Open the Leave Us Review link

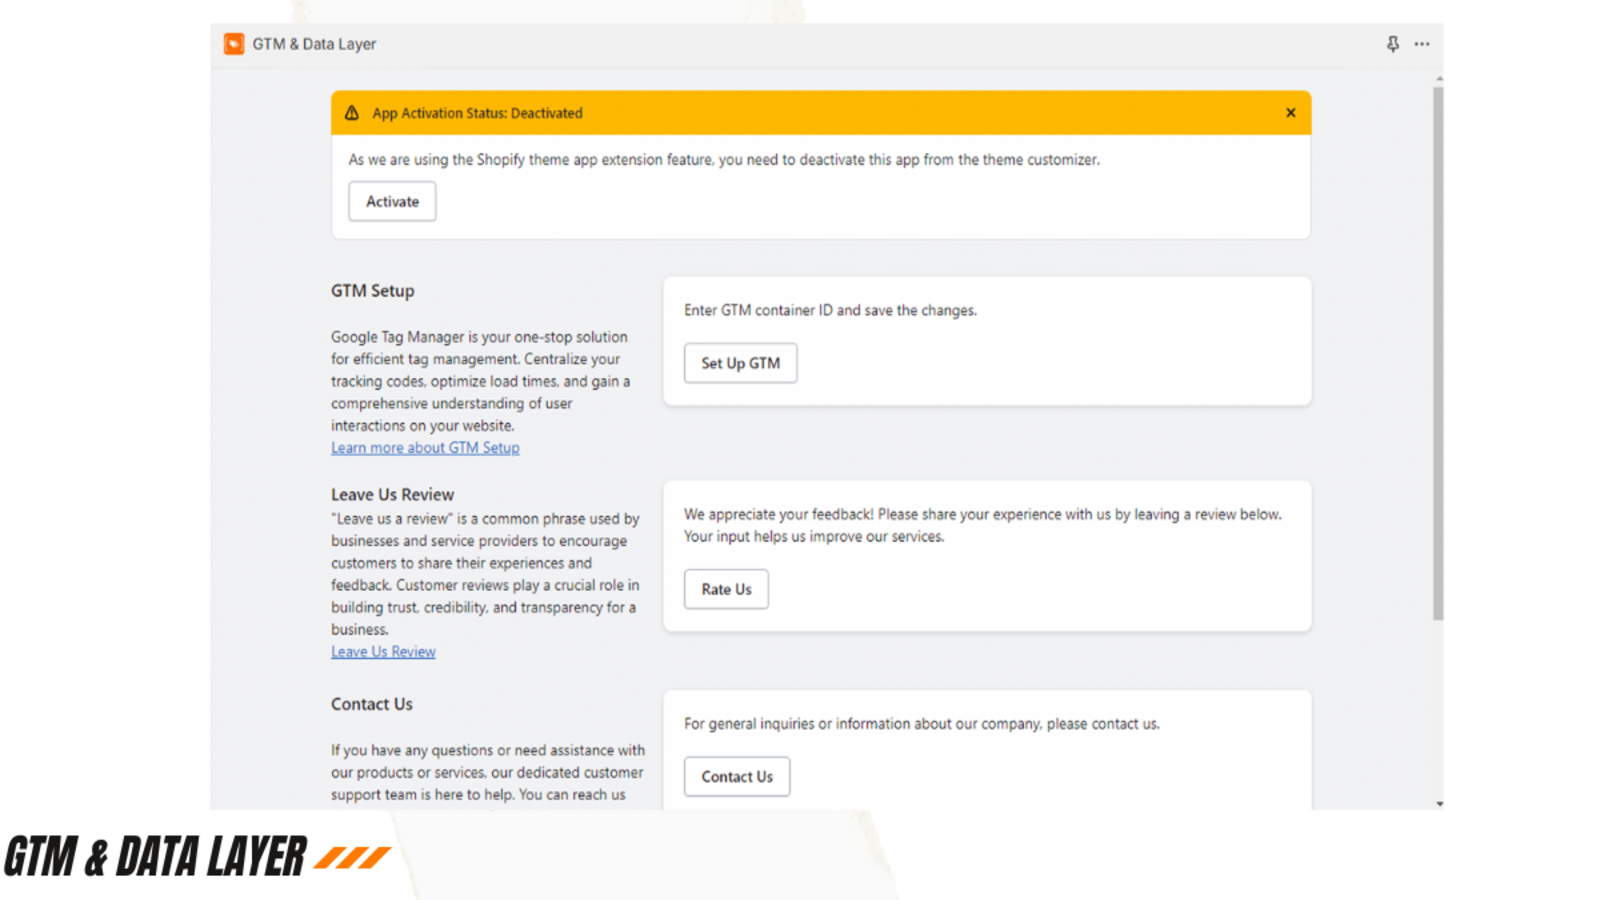pos(383,652)
